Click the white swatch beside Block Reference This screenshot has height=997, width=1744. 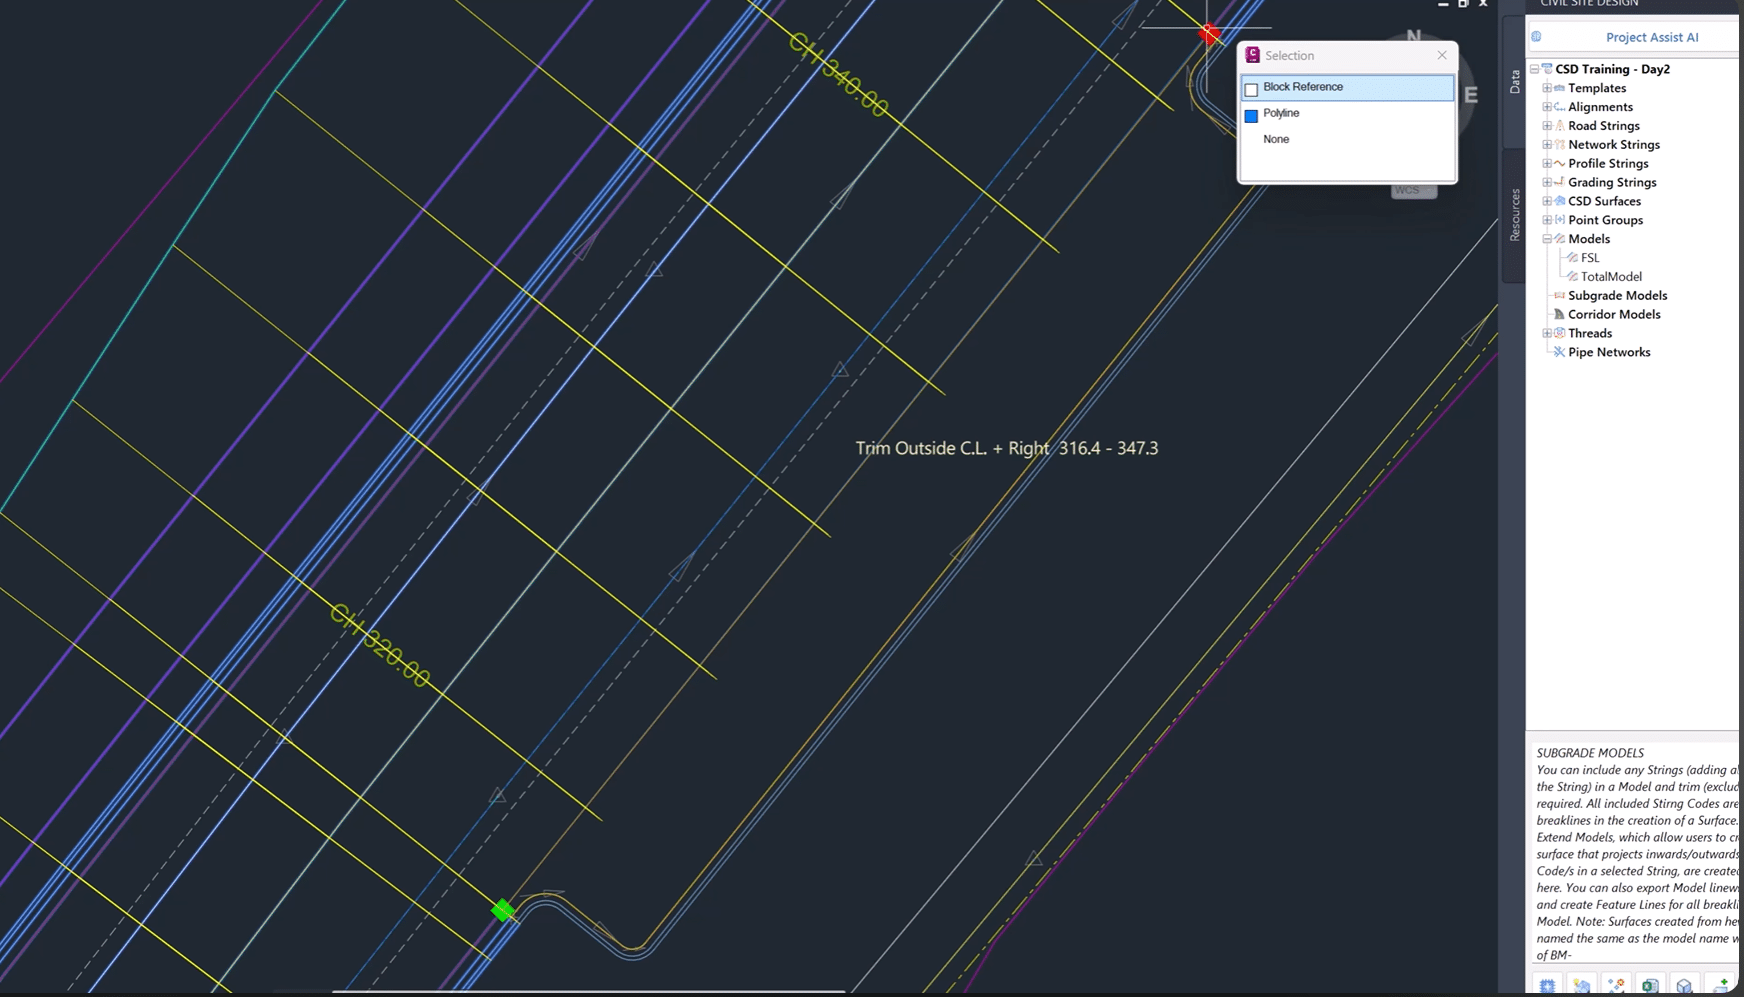[1251, 89]
